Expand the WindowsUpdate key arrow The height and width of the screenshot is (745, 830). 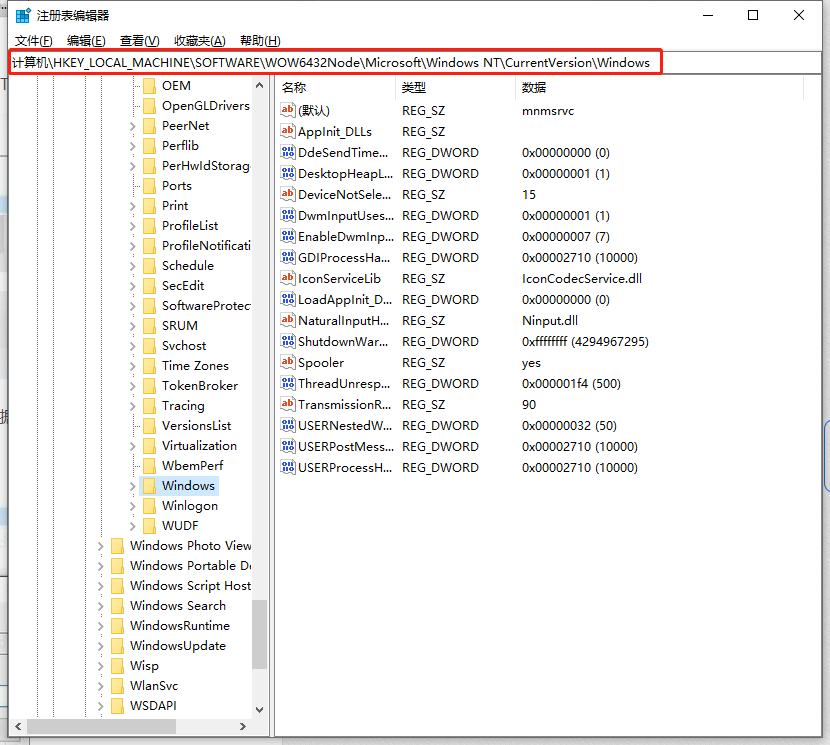coord(100,646)
